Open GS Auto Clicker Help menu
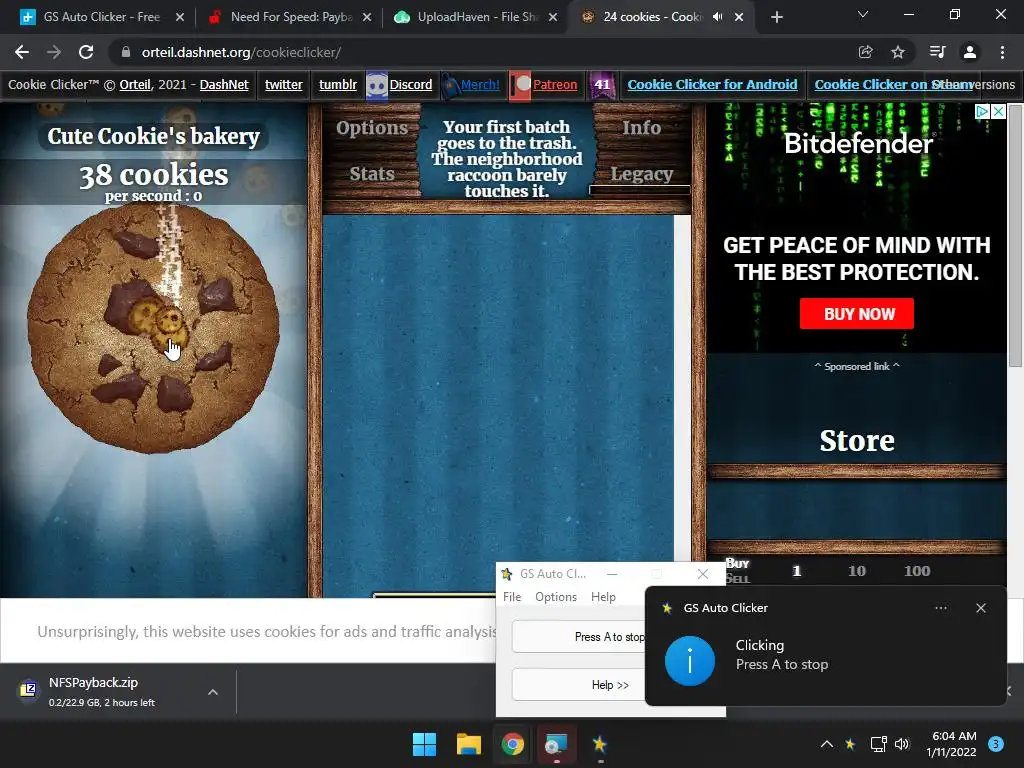This screenshot has width=1024, height=768. coord(603,597)
